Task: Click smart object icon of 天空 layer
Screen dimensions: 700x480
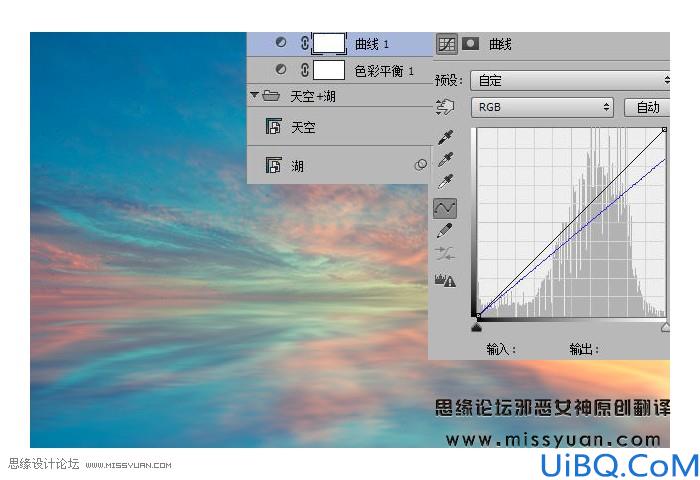Action: 274,126
